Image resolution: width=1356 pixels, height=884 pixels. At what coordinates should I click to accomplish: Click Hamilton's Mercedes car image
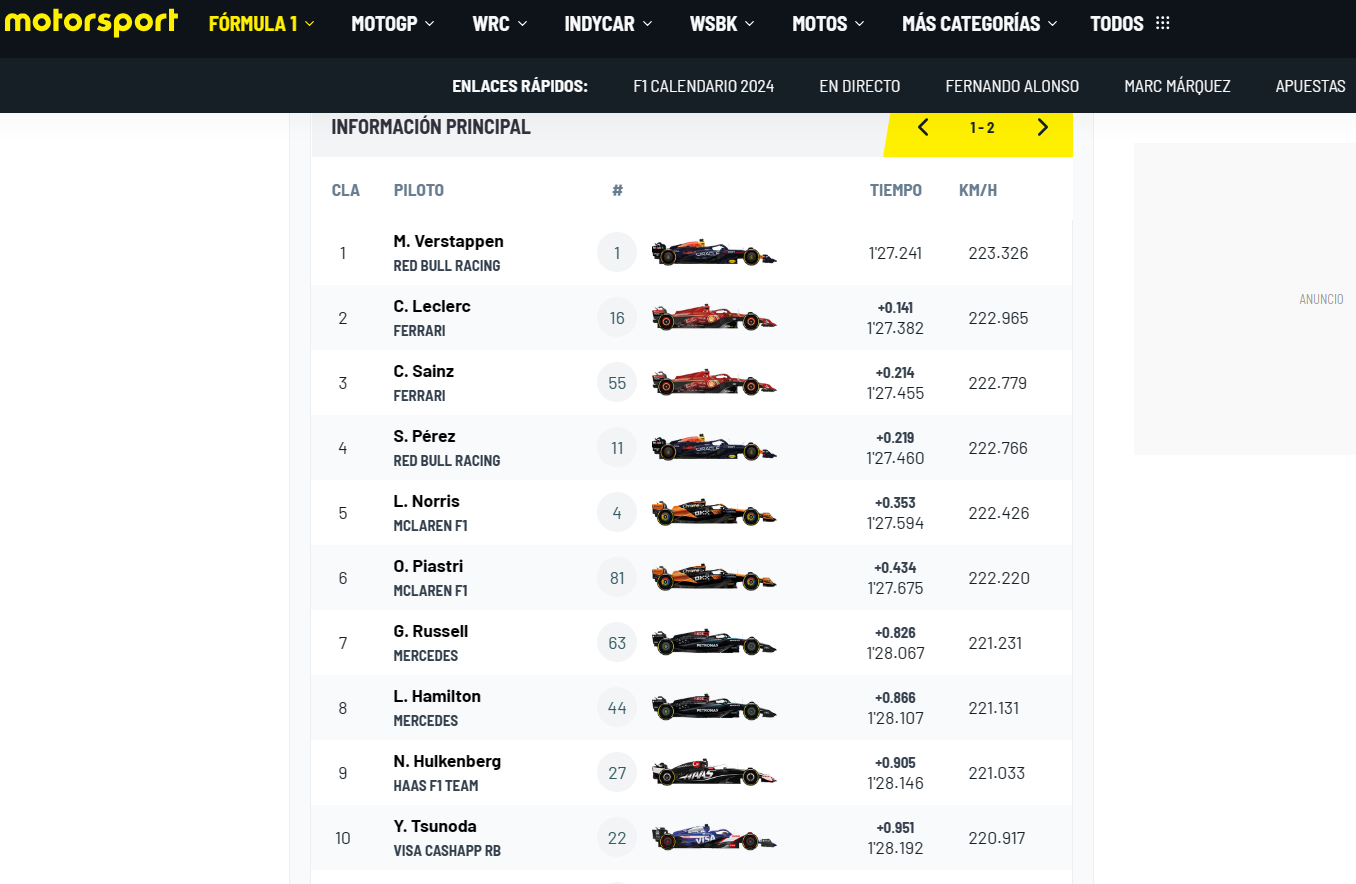[714, 708]
